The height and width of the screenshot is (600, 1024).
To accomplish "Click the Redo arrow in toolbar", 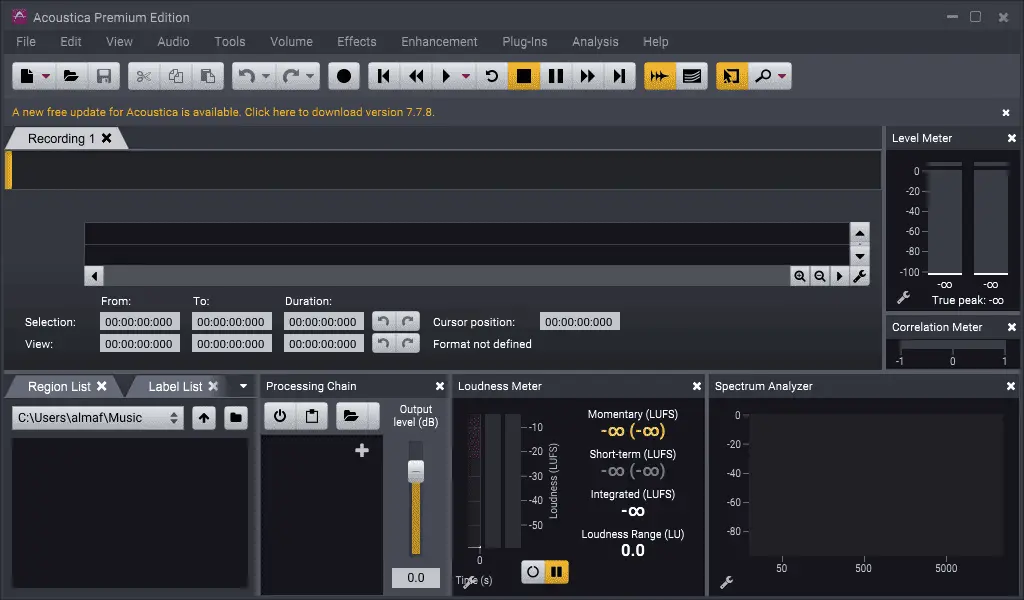I will (291, 76).
